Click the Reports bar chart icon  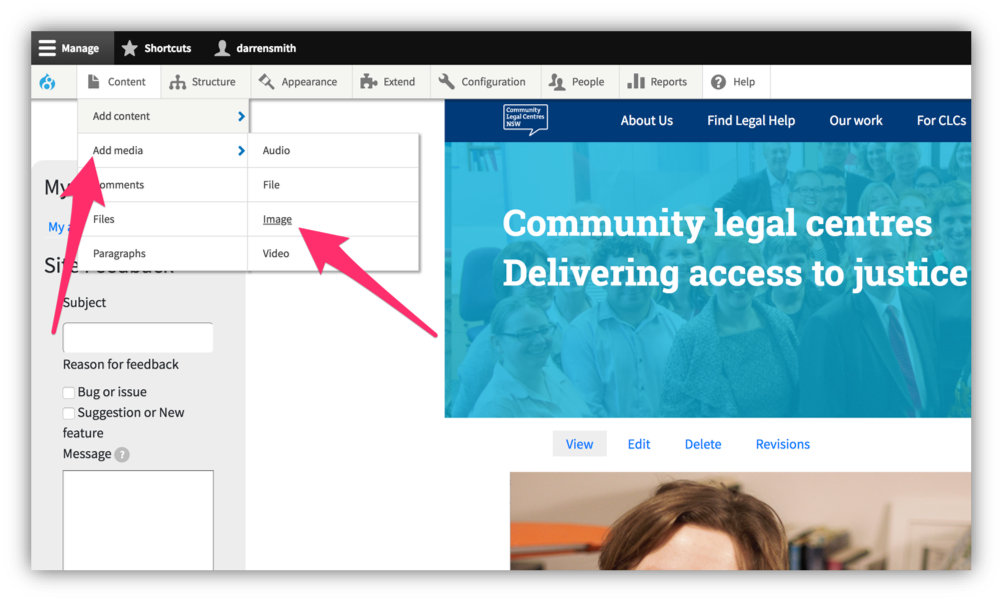click(636, 81)
